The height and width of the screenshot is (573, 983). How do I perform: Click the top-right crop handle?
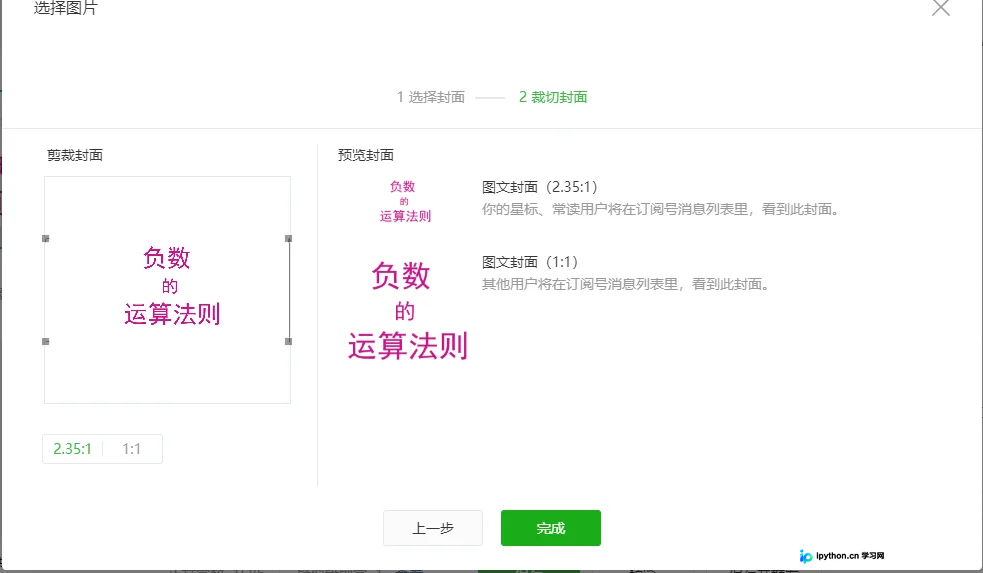(x=288, y=238)
